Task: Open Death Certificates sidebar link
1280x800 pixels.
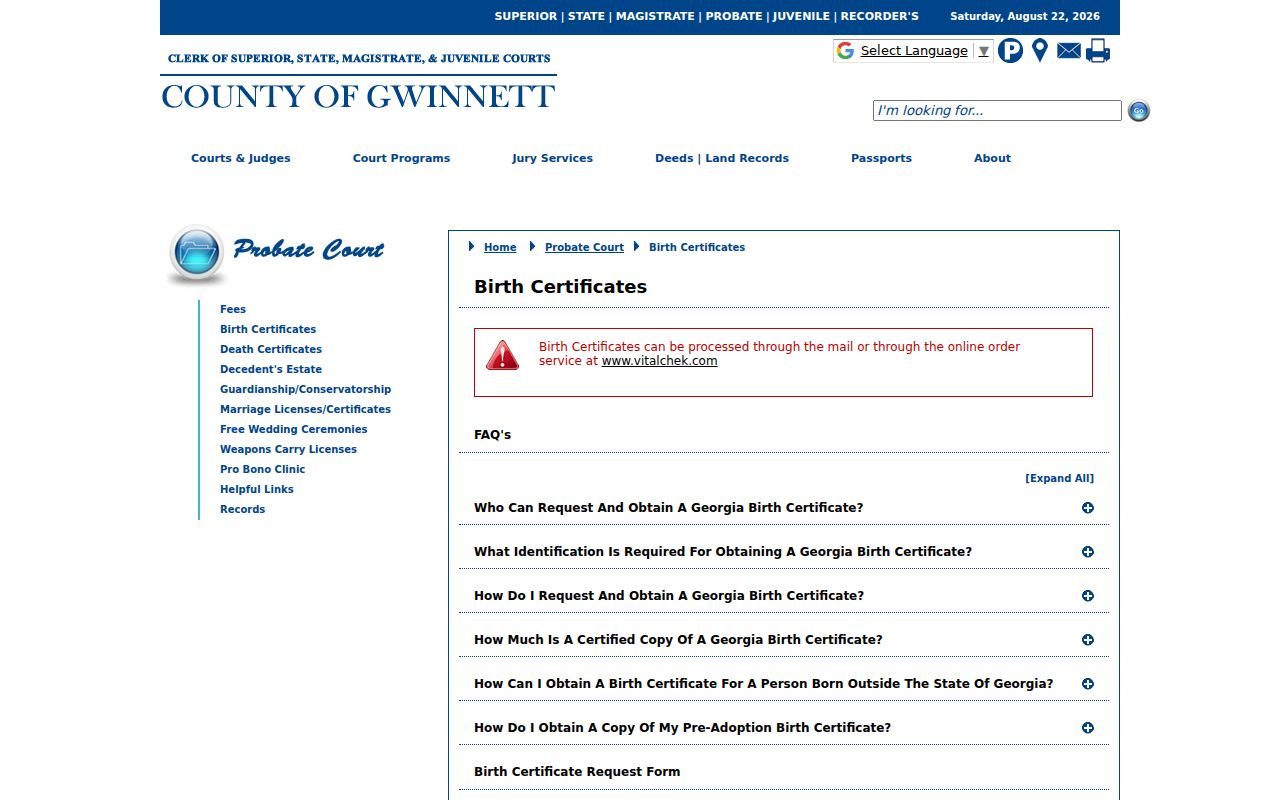Action: click(271, 349)
